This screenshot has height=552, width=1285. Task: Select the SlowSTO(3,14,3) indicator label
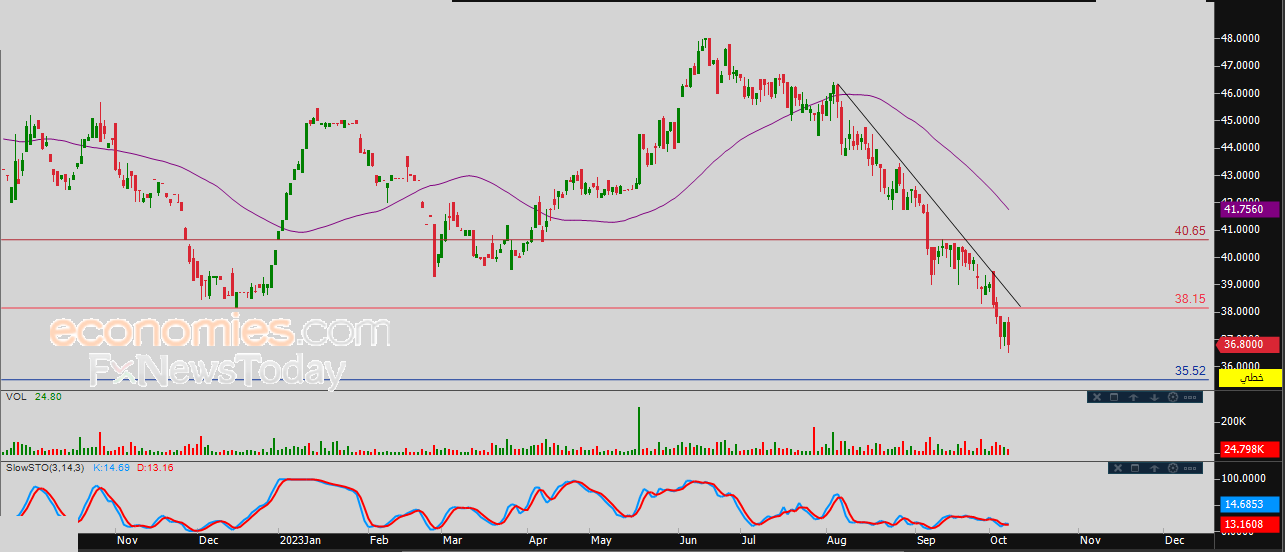47,468
